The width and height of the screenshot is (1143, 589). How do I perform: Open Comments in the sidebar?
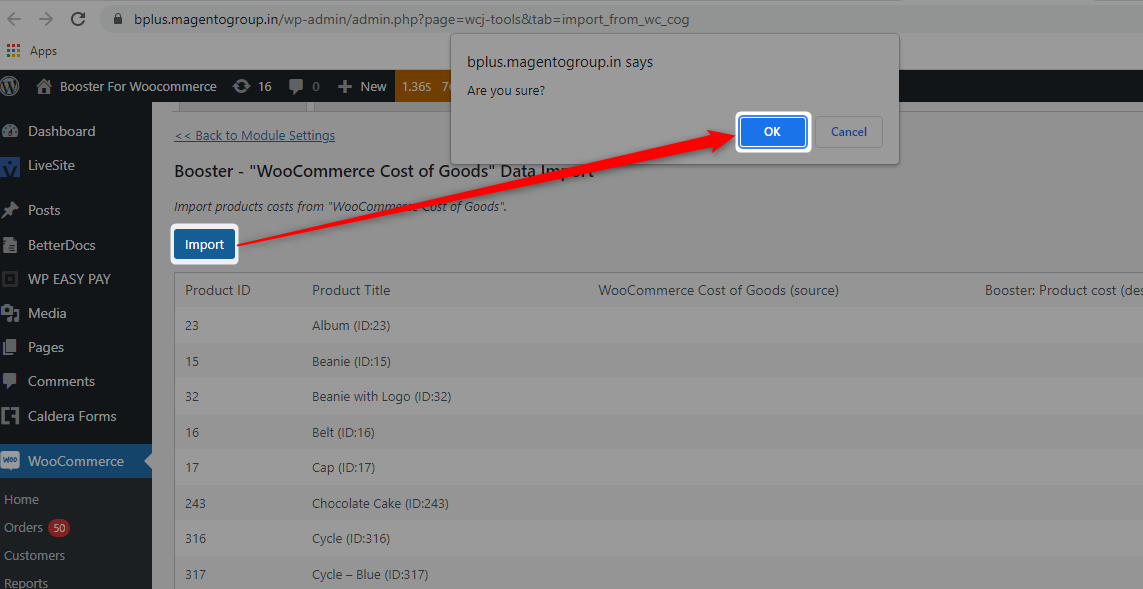click(x=61, y=381)
